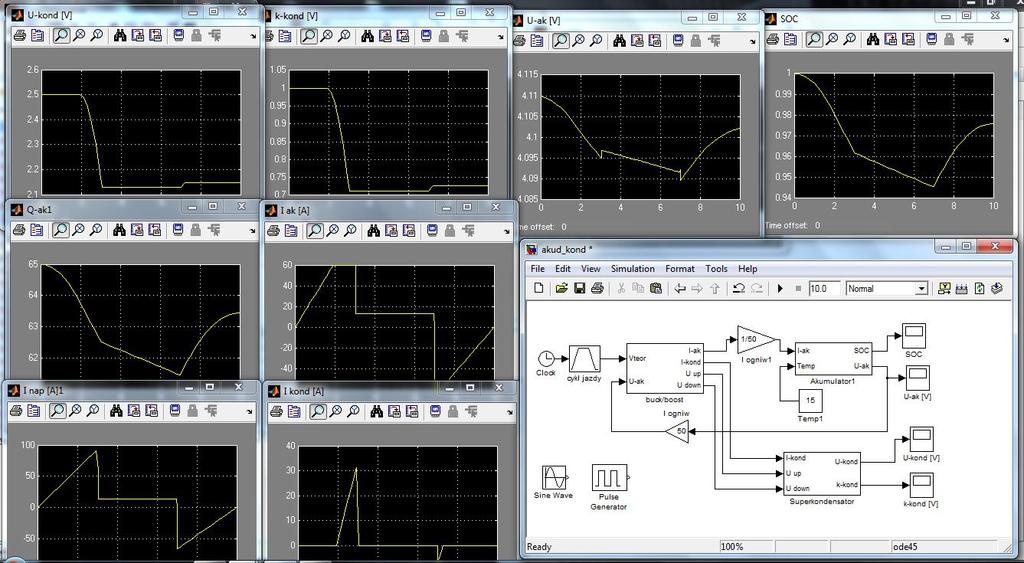
Task: Toggle Floating scope in I kond [A] scope
Action: [x=435, y=411]
